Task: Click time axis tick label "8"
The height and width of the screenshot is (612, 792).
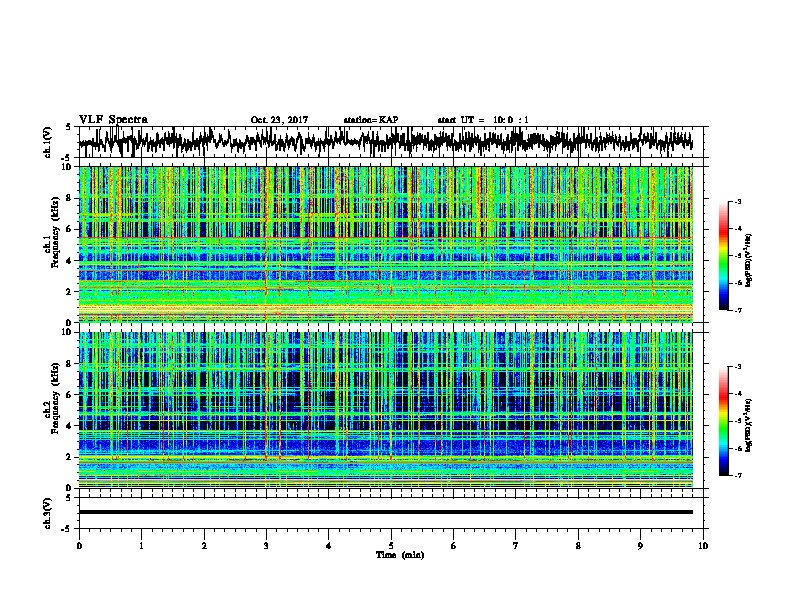Action: [578, 546]
